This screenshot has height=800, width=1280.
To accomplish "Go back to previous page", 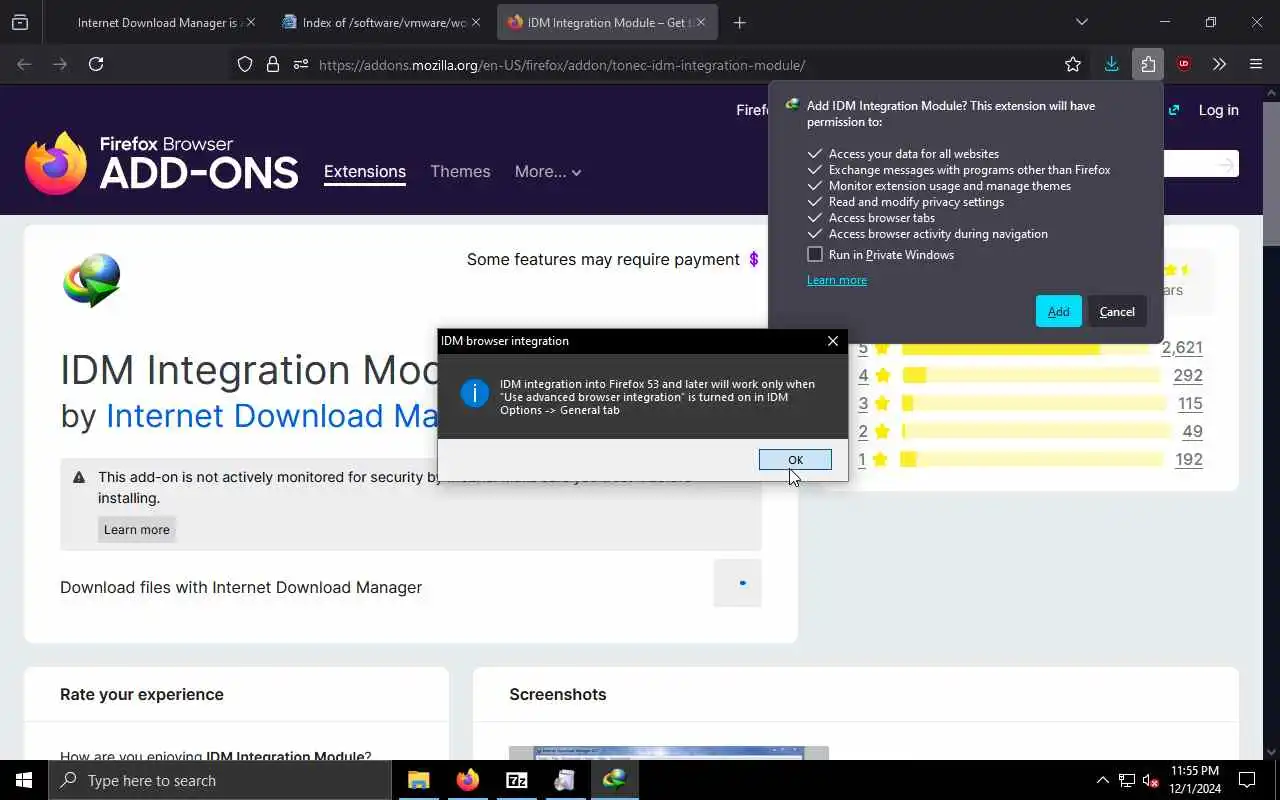I will click(24, 64).
